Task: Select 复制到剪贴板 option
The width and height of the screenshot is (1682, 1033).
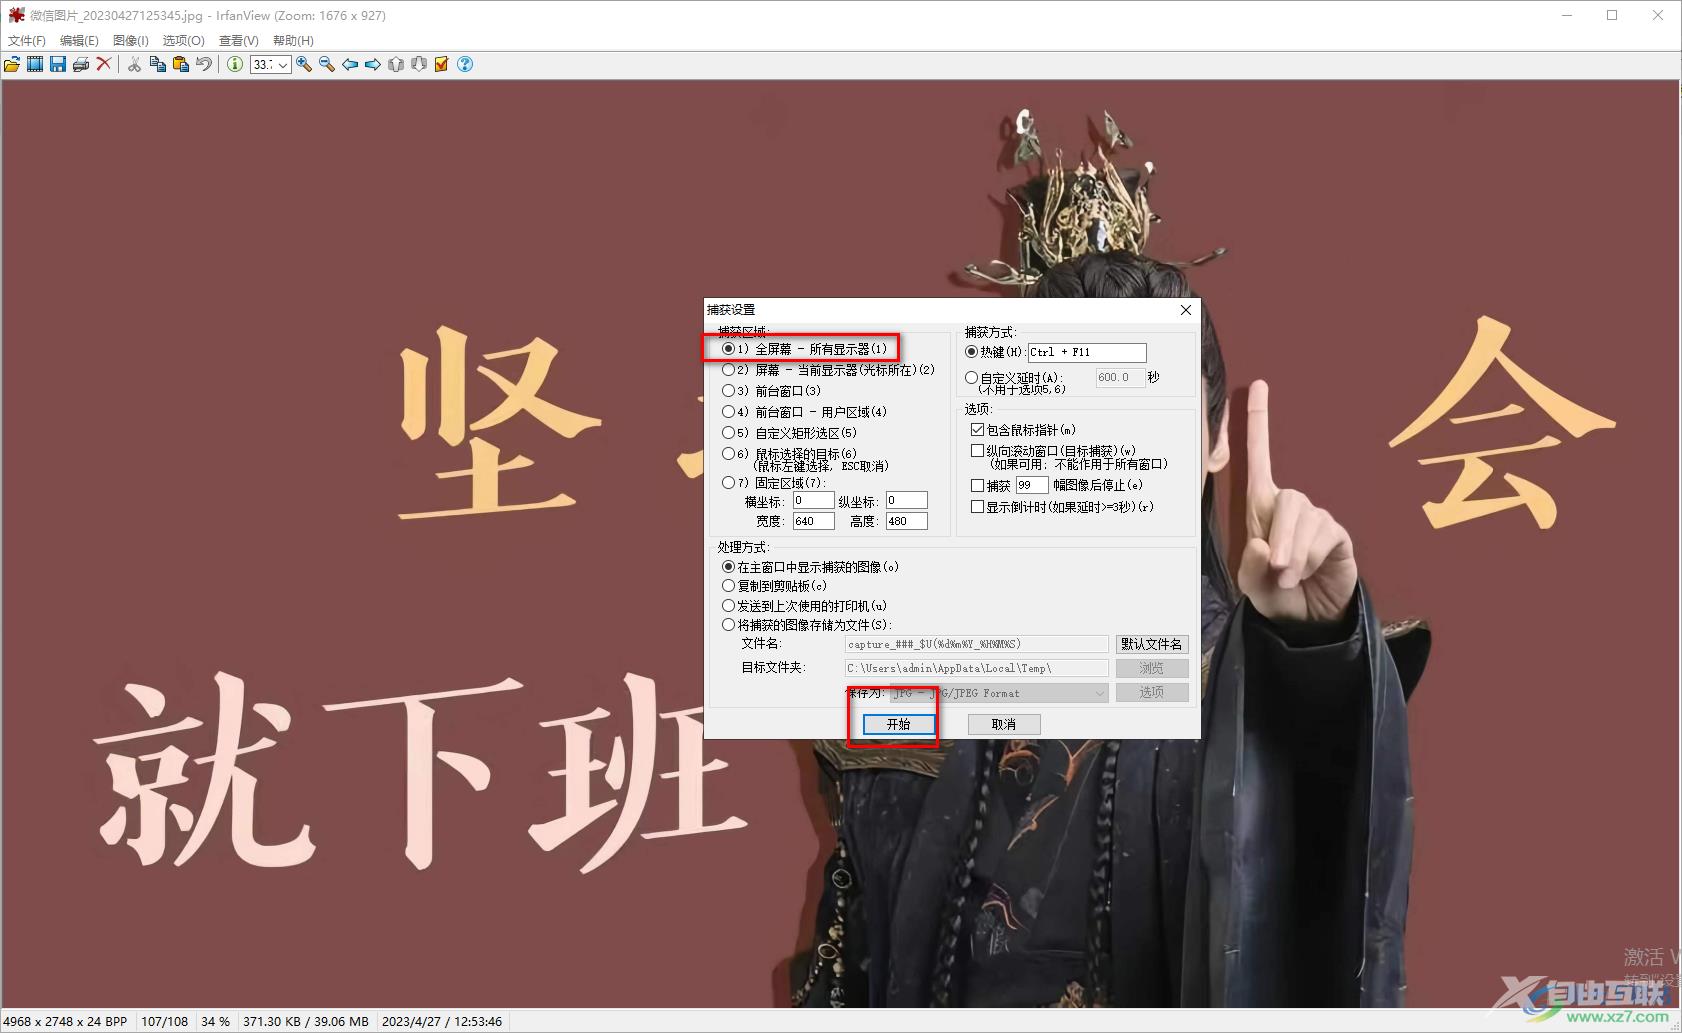Action: pyautogui.click(x=774, y=586)
